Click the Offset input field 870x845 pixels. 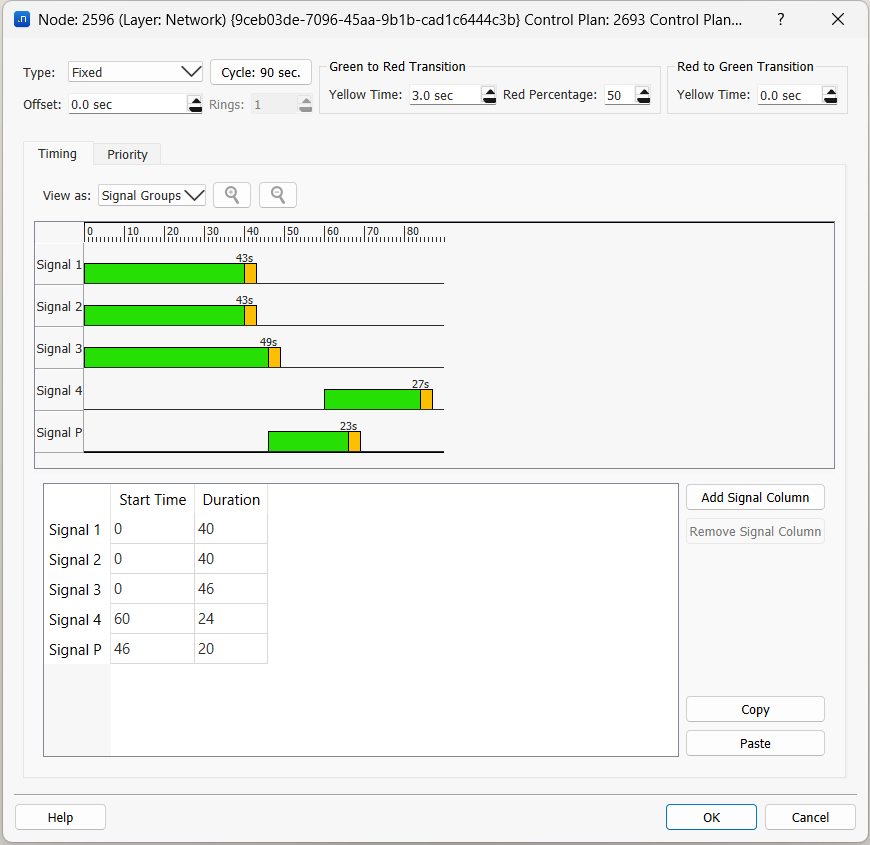(x=127, y=104)
